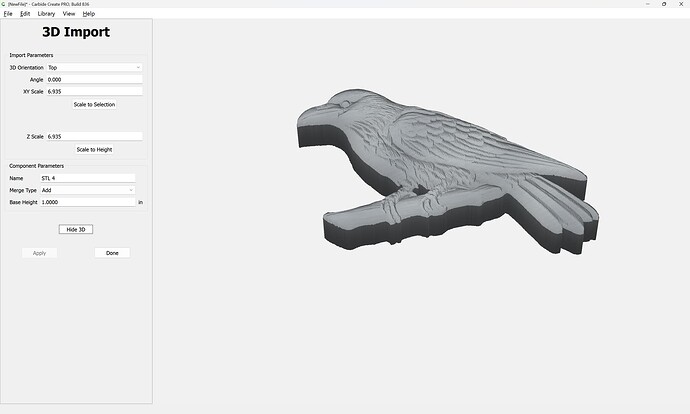Viewport: 690px width, 414px height.
Task: Open the Help menu
Action: (x=89, y=14)
